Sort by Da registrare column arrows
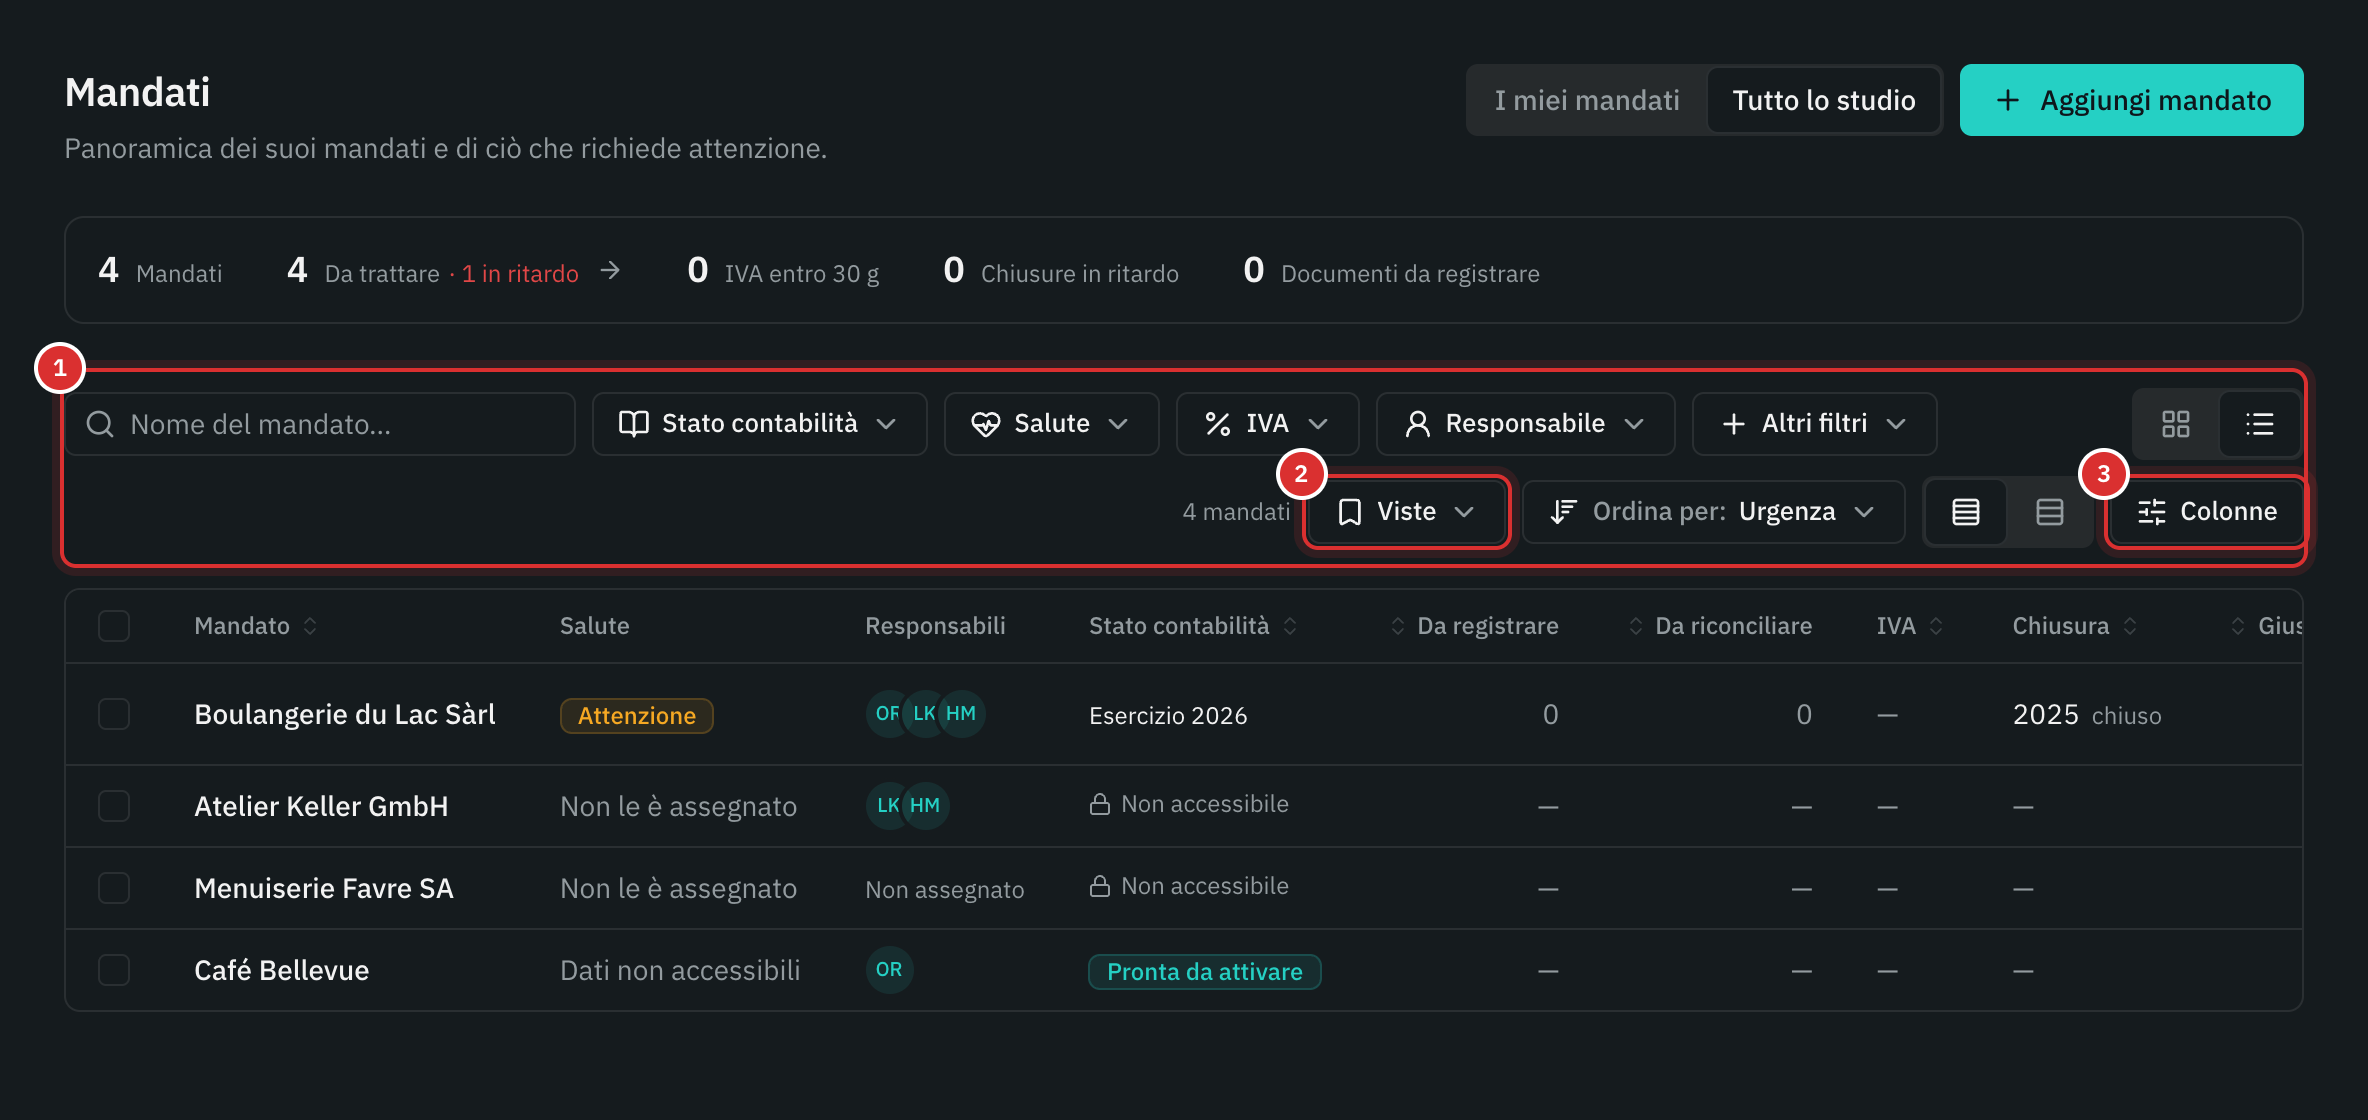Screen dimensions: 2368x1120 coord(1398,626)
